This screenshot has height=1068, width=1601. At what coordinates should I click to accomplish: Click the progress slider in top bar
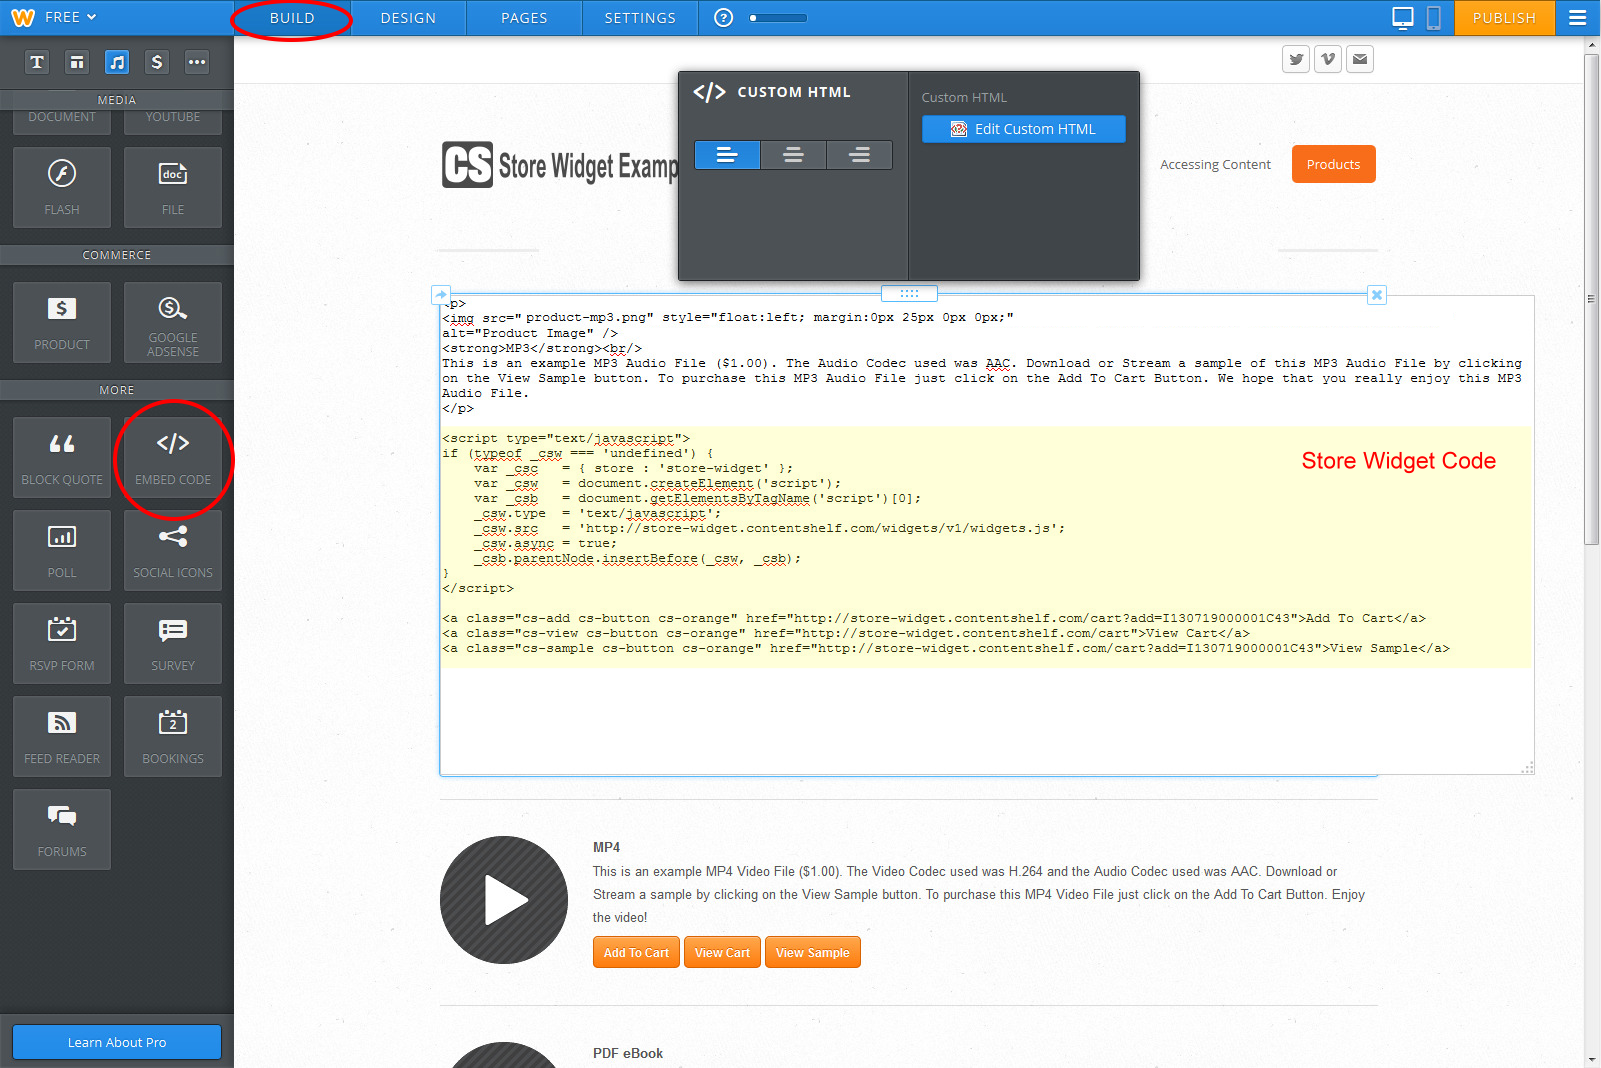pyautogui.click(x=779, y=18)
